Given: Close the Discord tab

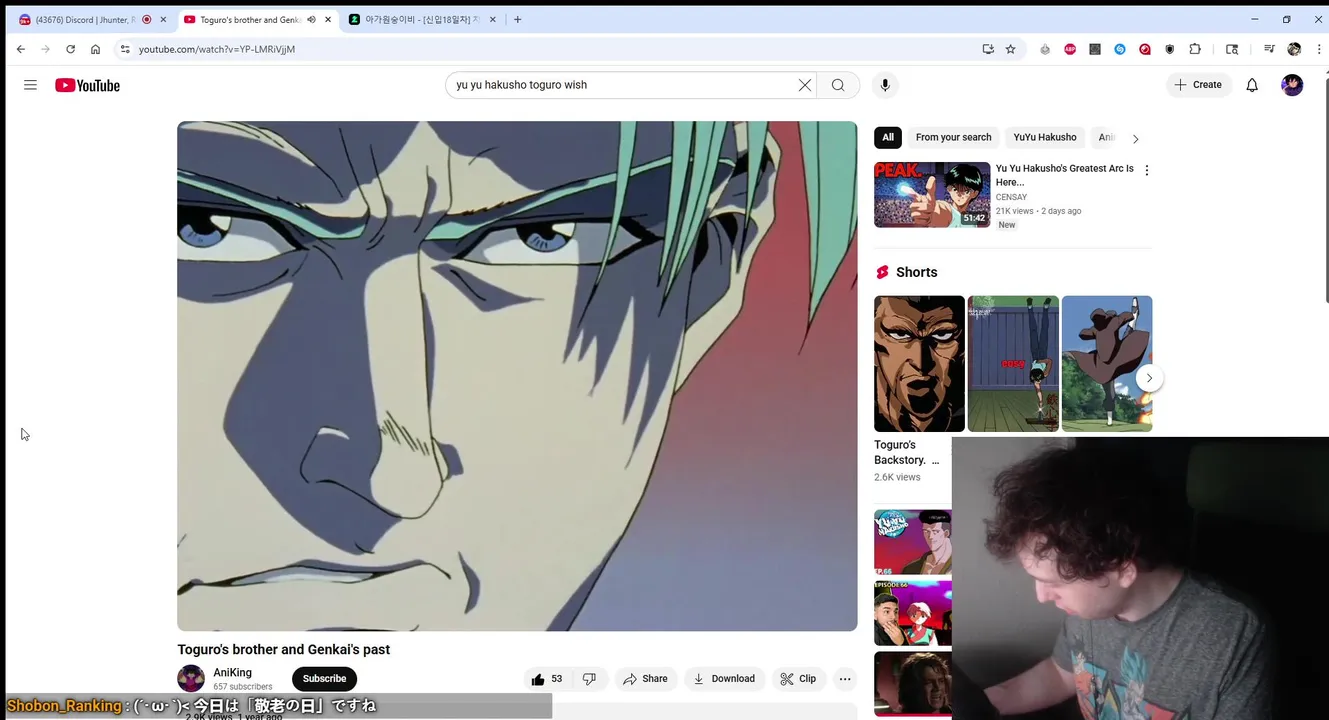Looking at the screenshot, I should click(x=163, y=20).
